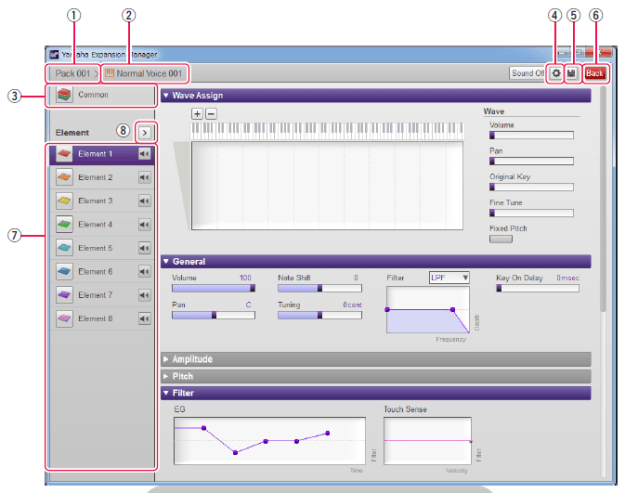Click the Back button
Viewport: 625px width, 493px height.
[595, 73]
